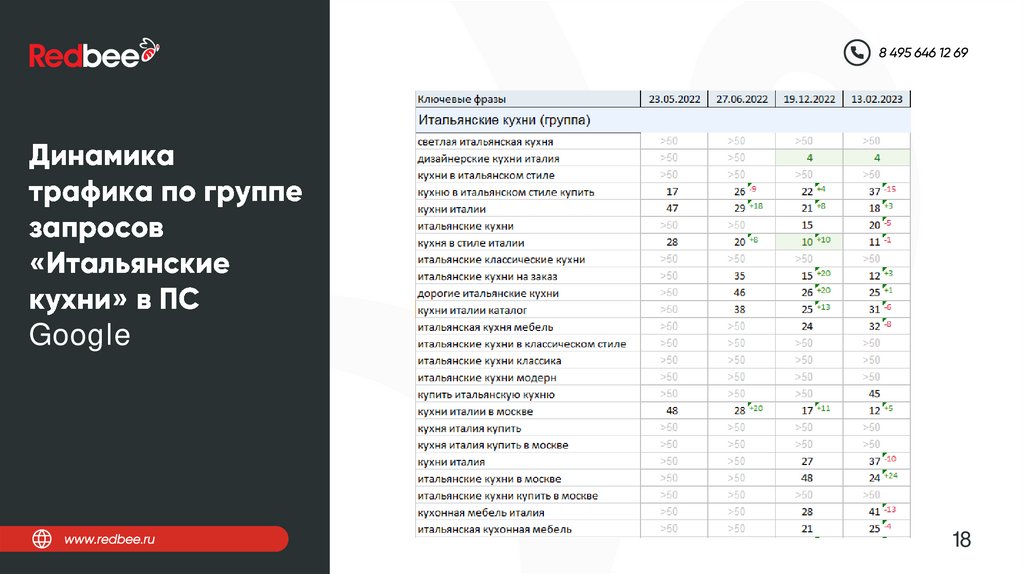Select the 13.02.2023 column header

tap(876, 99)
